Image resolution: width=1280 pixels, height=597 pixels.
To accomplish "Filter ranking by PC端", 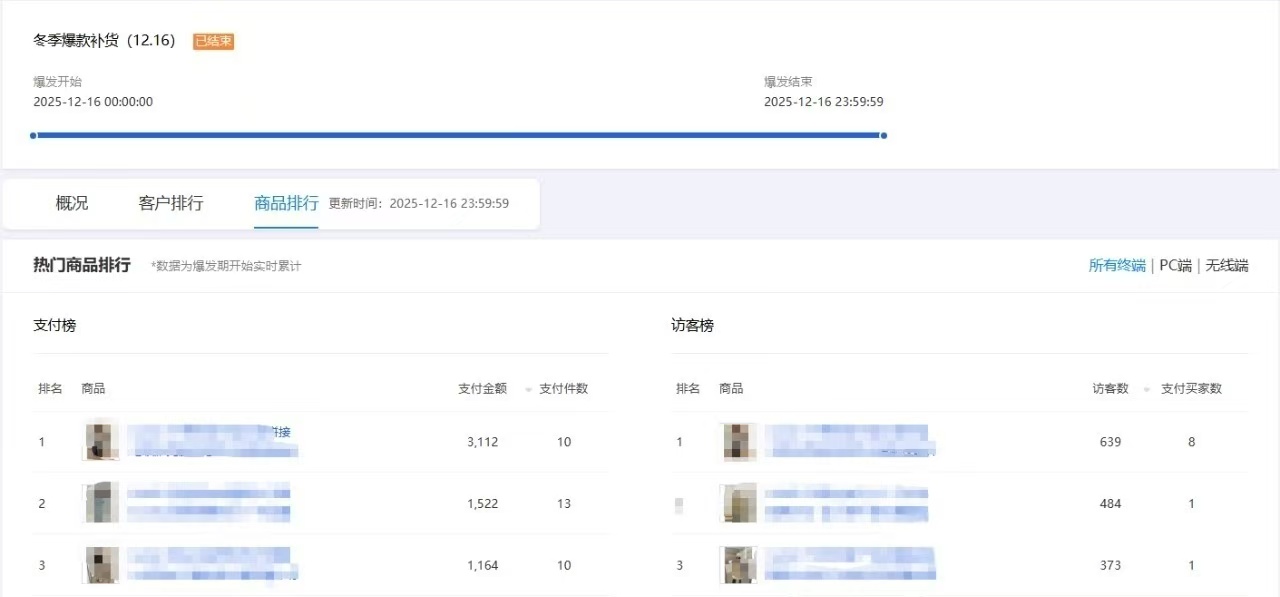I will pyautogui.click(x=1175, y=265).
